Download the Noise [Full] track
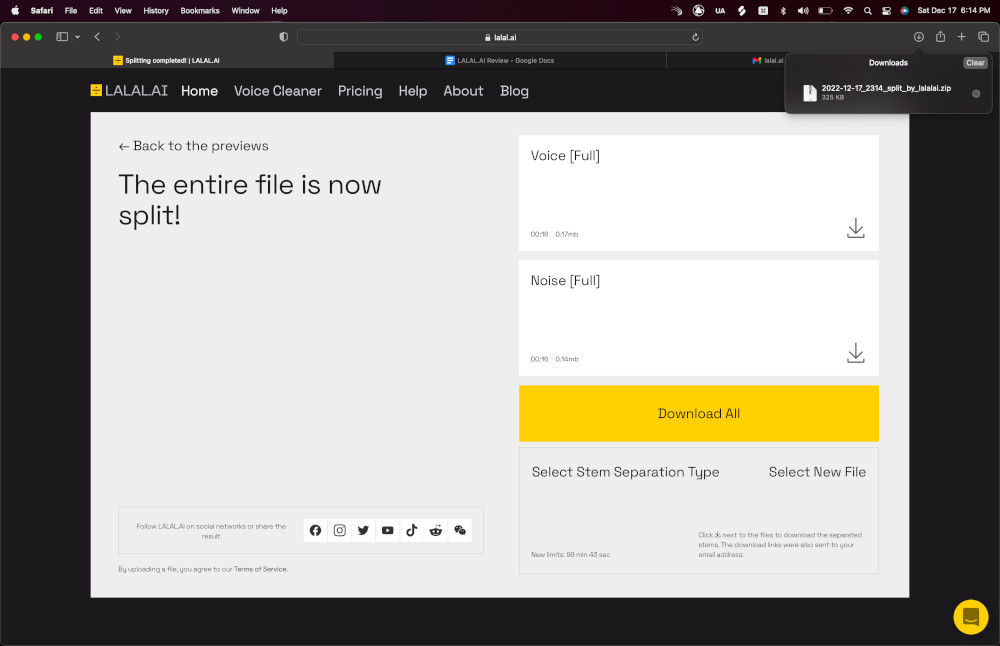The width and height of the screenshot is (1000, 646). pyautogui.click(x=855, y=353)
